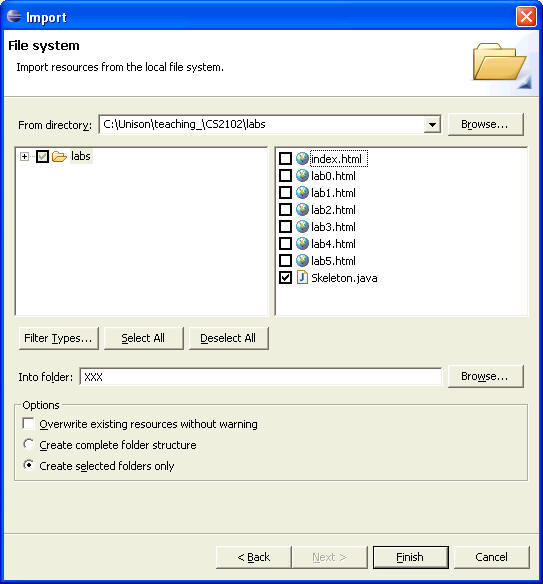Open Filter Types dialog

pos(58,338)
